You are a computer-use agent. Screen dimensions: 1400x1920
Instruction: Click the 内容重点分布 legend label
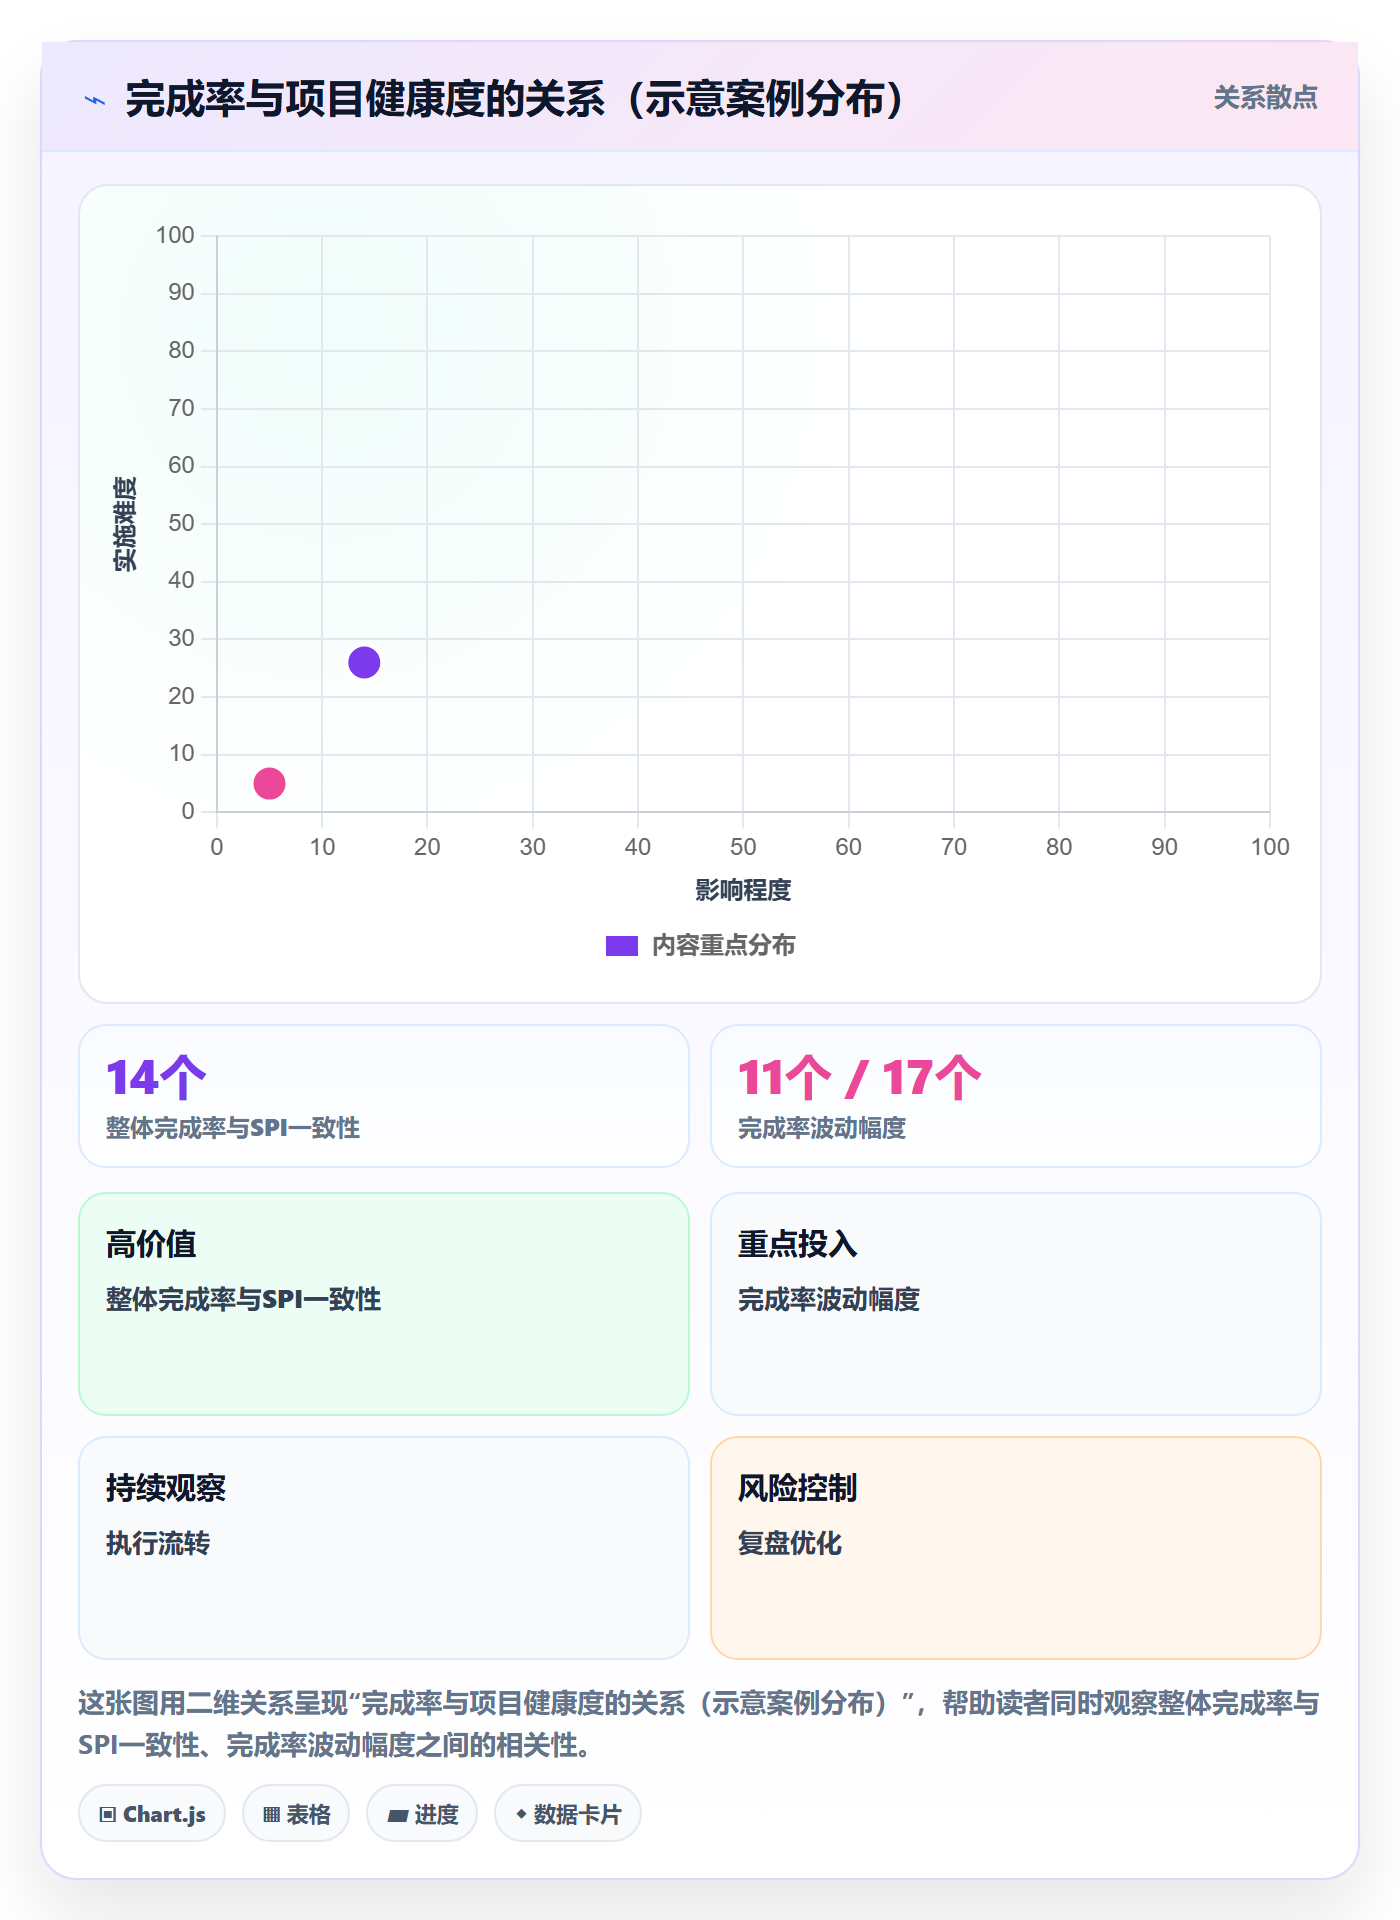723,946
